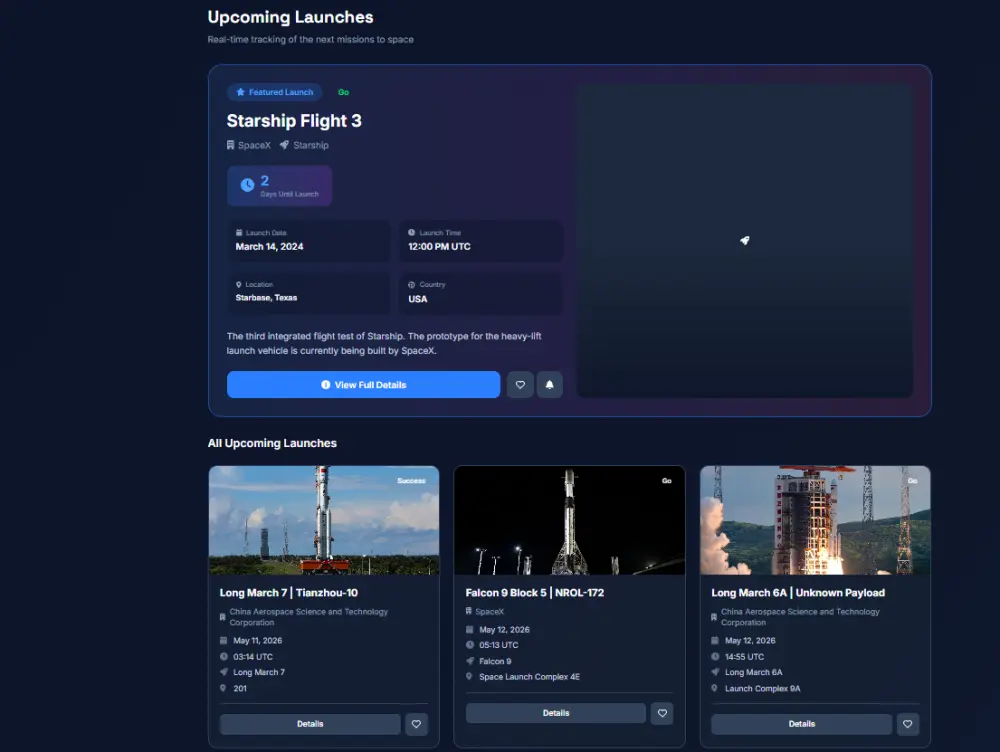Image resolution: width=1000 pixels, height=752 pixels.
Task: Click '03:14 UTC' time on Long March 7 card
Action: (253, 656)
